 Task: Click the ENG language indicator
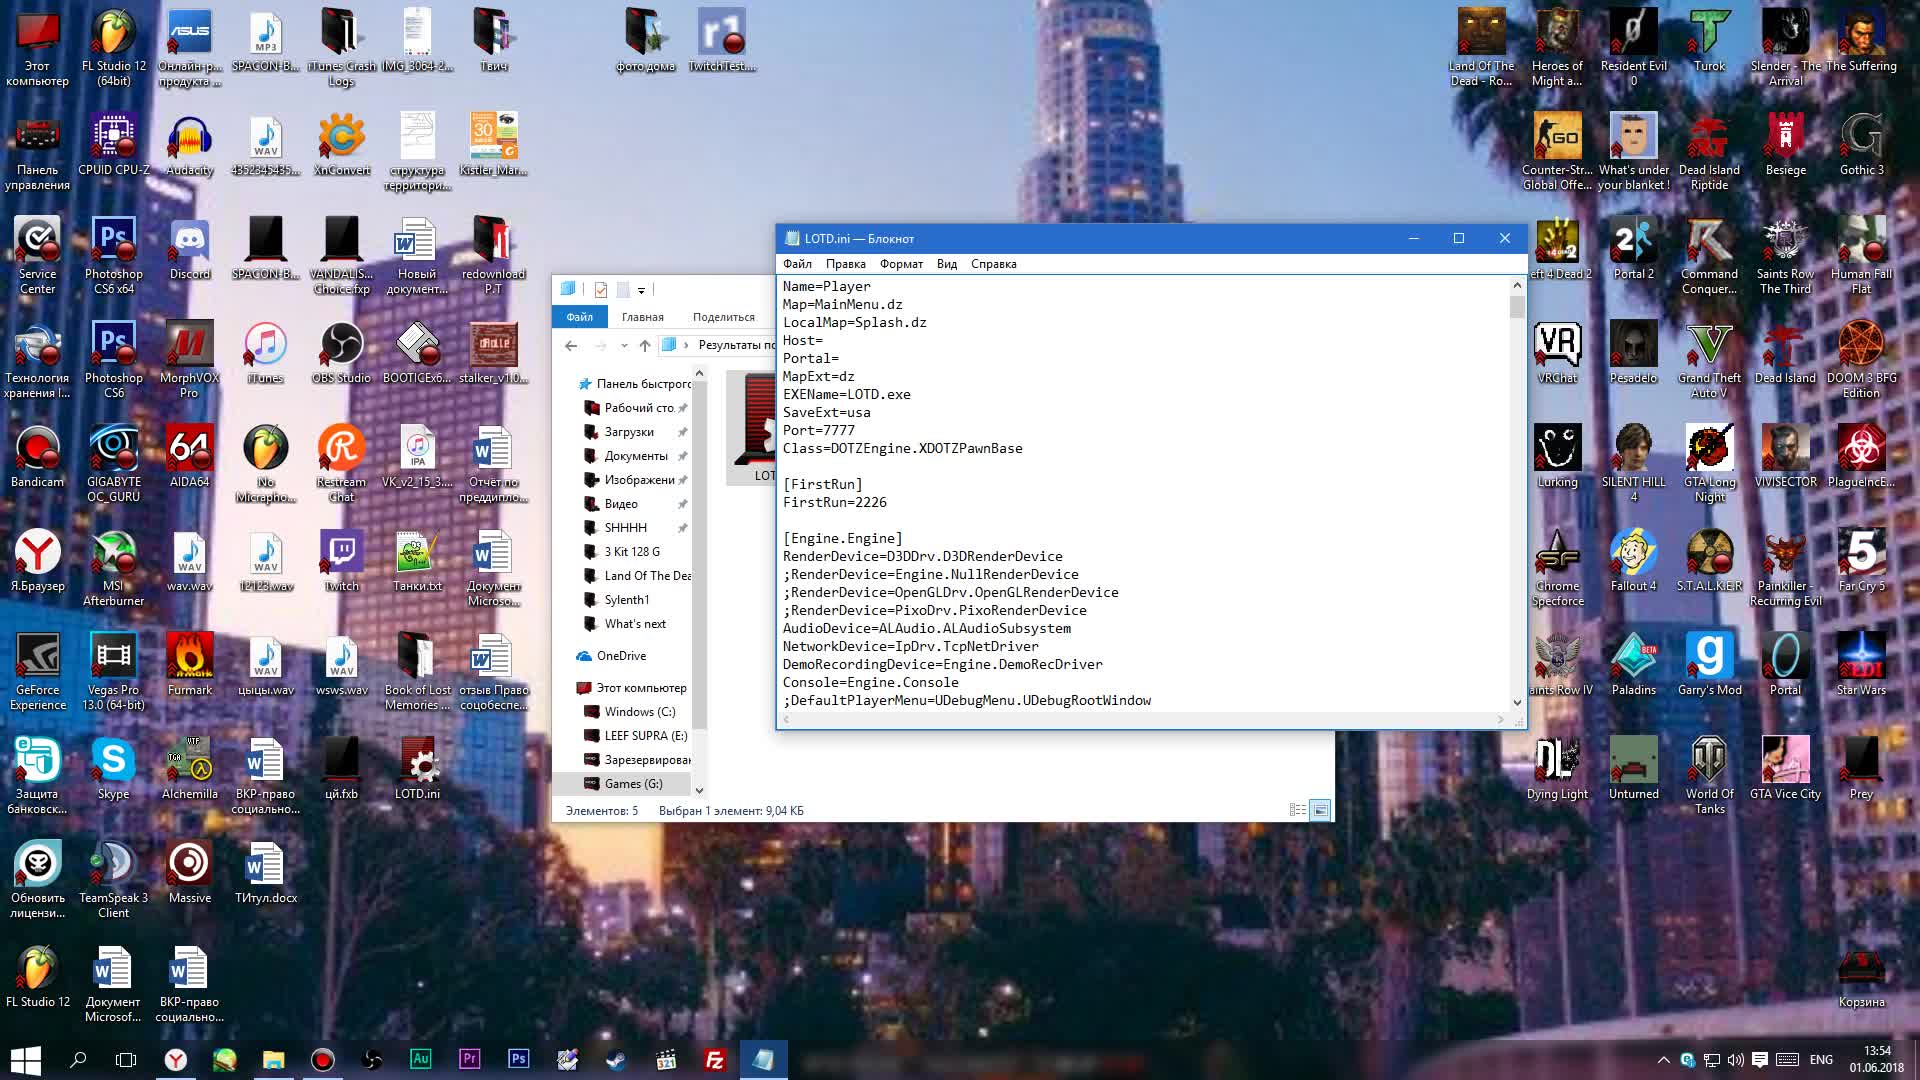1821,1060
